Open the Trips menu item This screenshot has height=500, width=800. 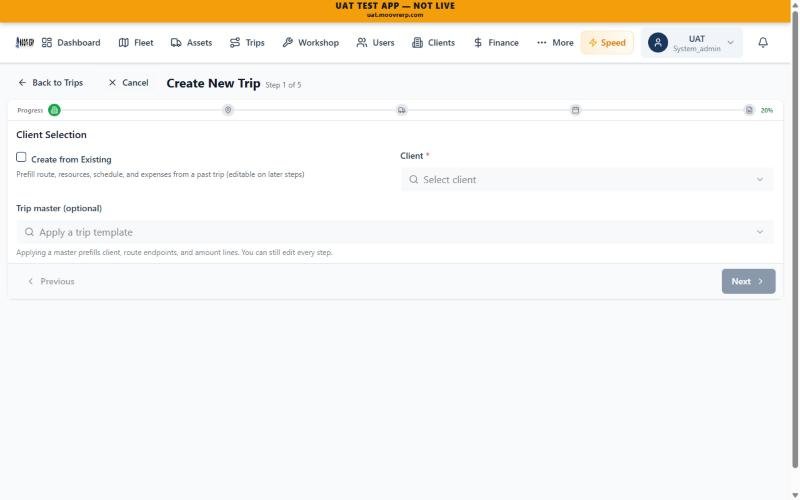click(247, 43)
